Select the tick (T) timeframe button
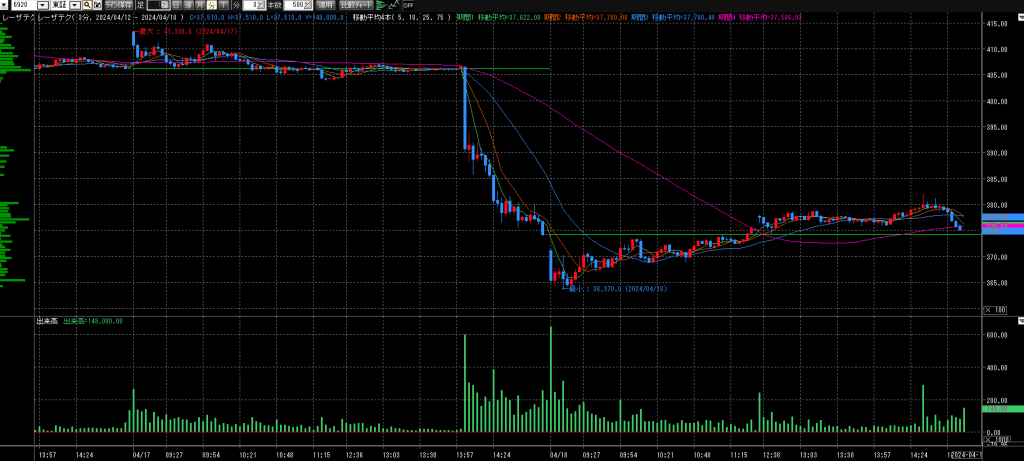This screenshot has width=1024, height=461. [x=223, y=5]
